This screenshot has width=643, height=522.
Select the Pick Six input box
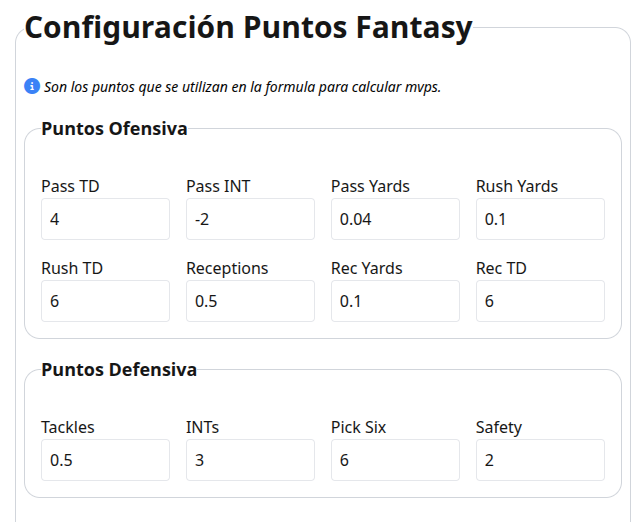coord(395,460)
